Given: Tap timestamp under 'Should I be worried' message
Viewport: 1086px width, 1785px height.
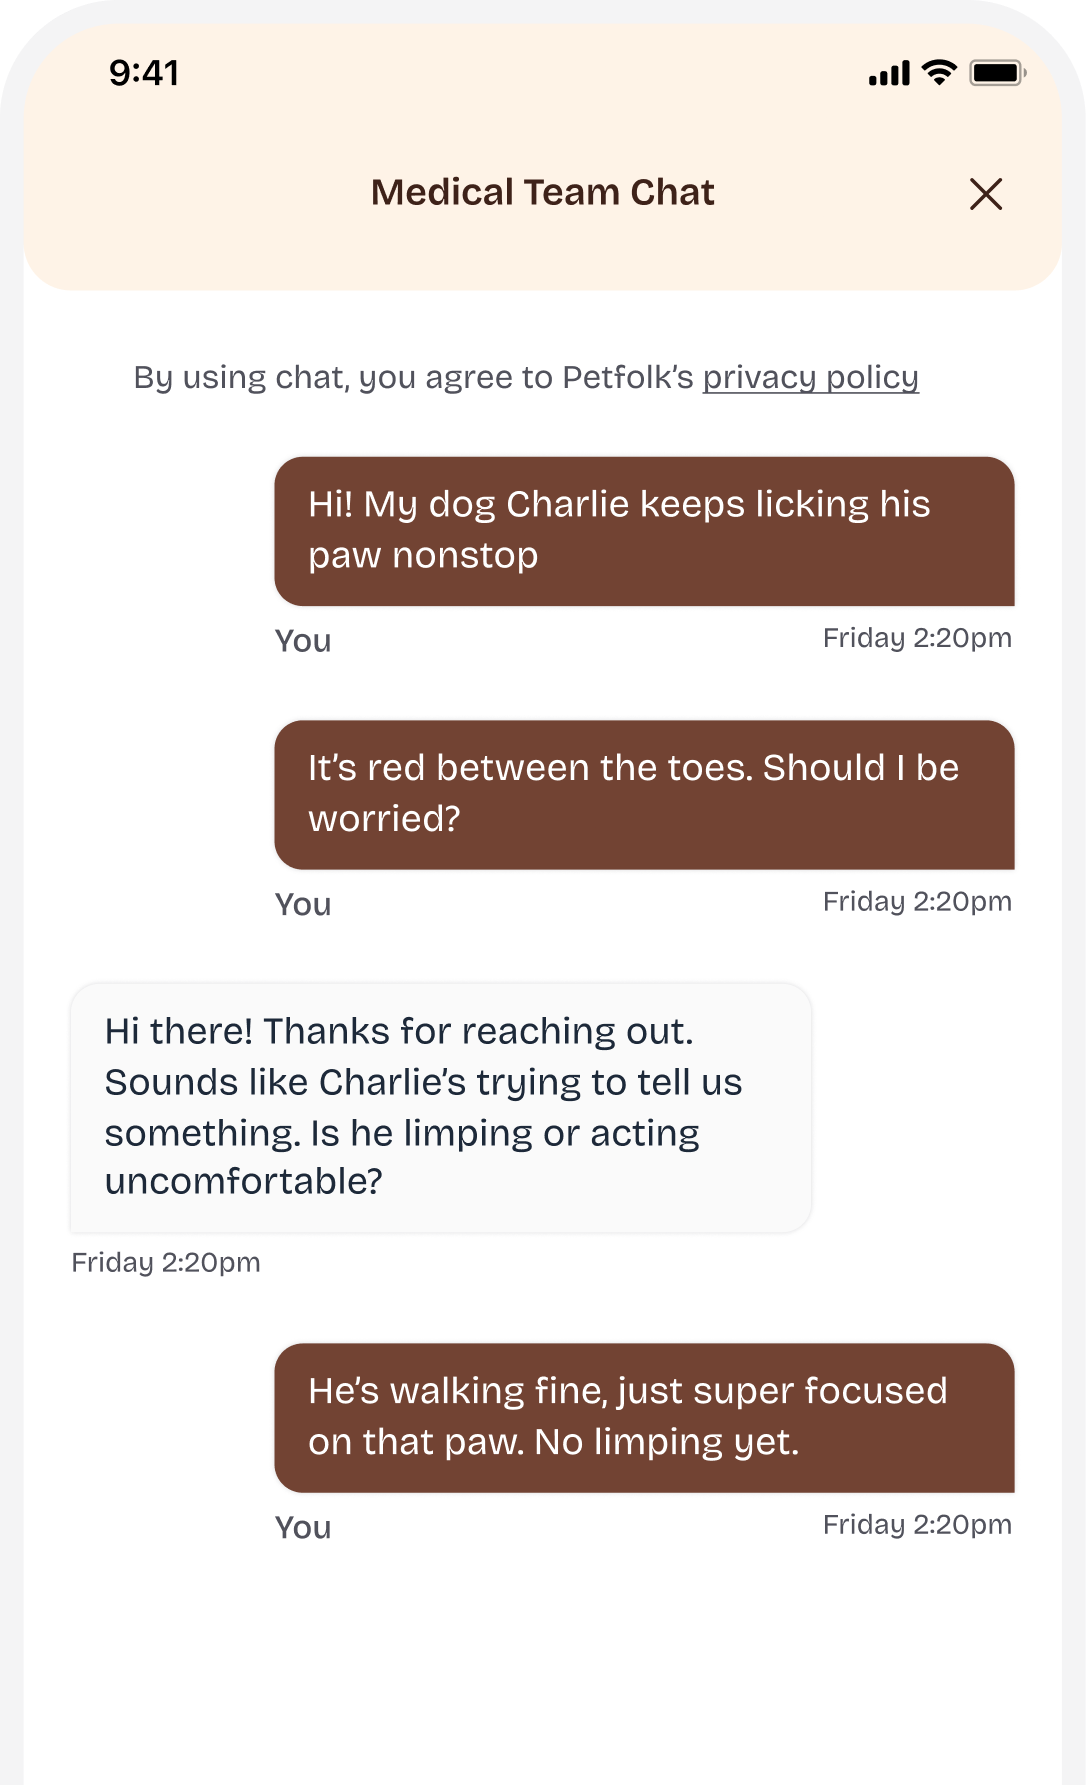Looking at the screenshot, I should pyautogui.click(x=917, y=902).
